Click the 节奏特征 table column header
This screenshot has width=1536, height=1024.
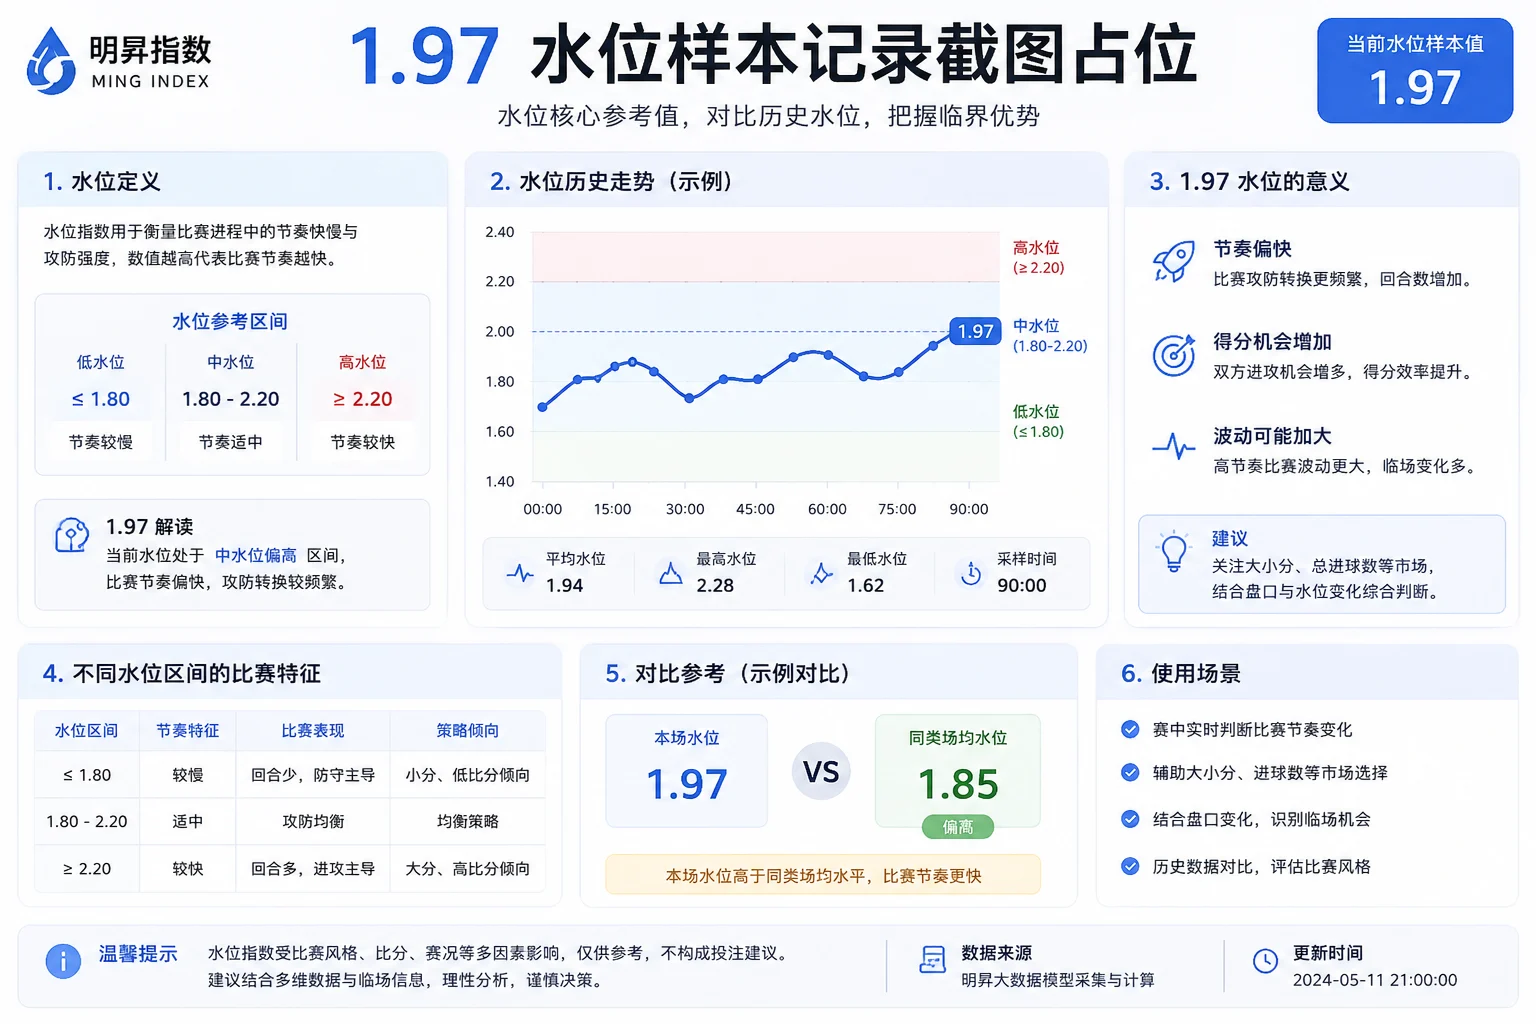tap(187, 731)
